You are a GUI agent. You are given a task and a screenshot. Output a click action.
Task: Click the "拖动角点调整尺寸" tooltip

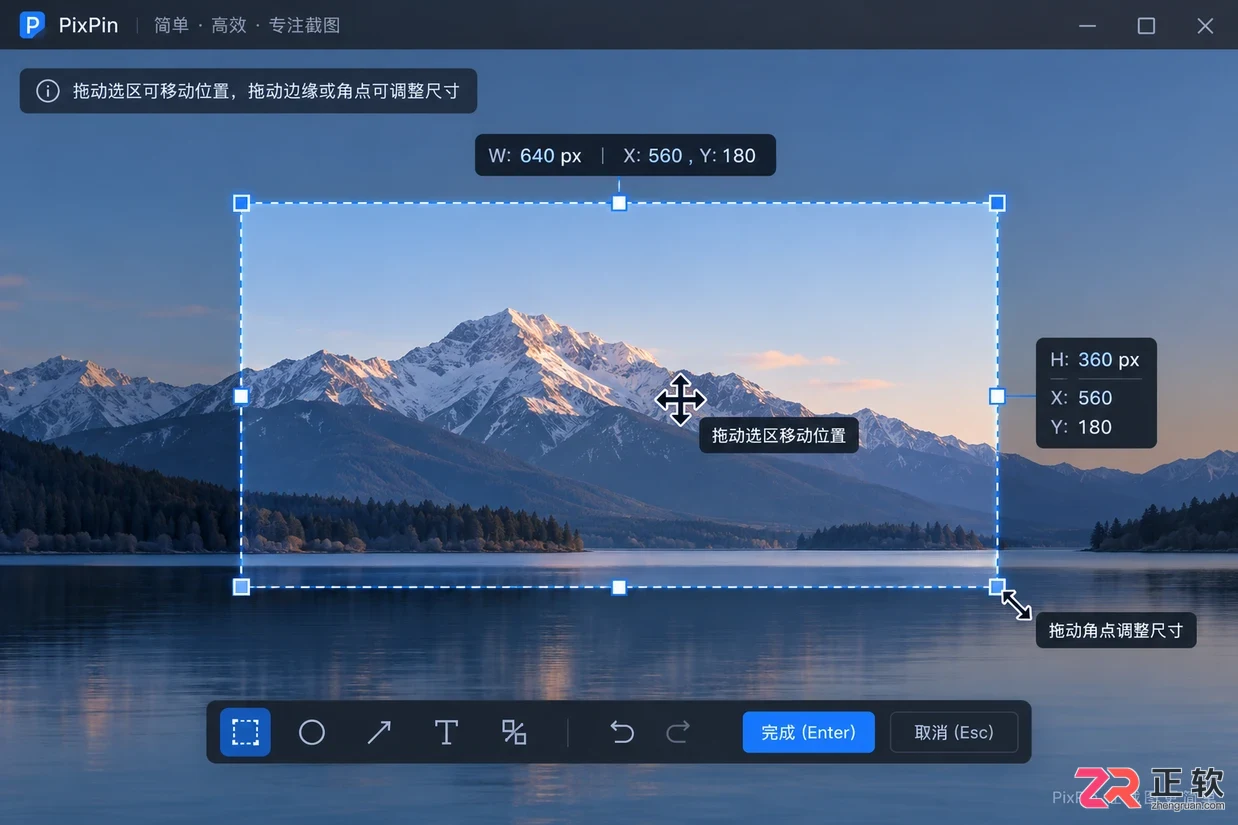pos(1116,630)
